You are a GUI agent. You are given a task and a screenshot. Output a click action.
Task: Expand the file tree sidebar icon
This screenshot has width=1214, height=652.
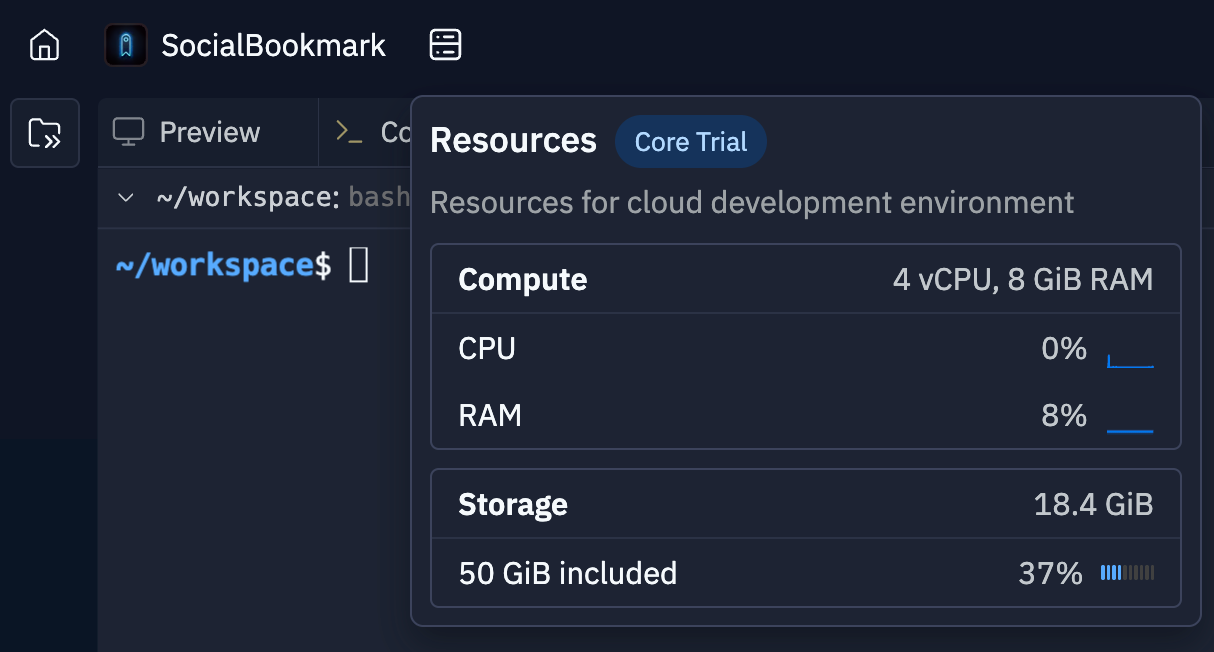45,132
